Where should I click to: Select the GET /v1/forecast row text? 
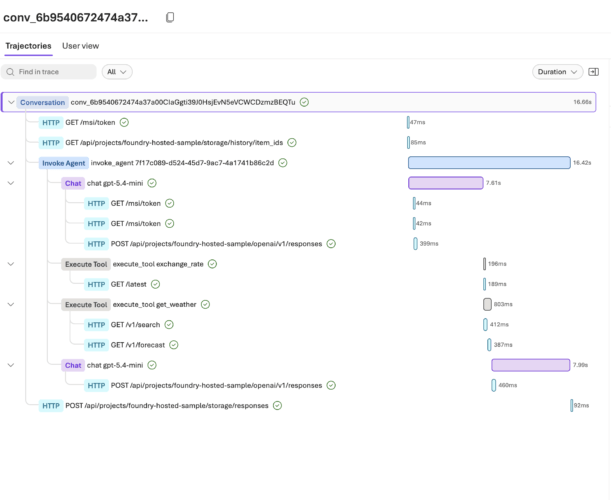click(x=138, y=345)
